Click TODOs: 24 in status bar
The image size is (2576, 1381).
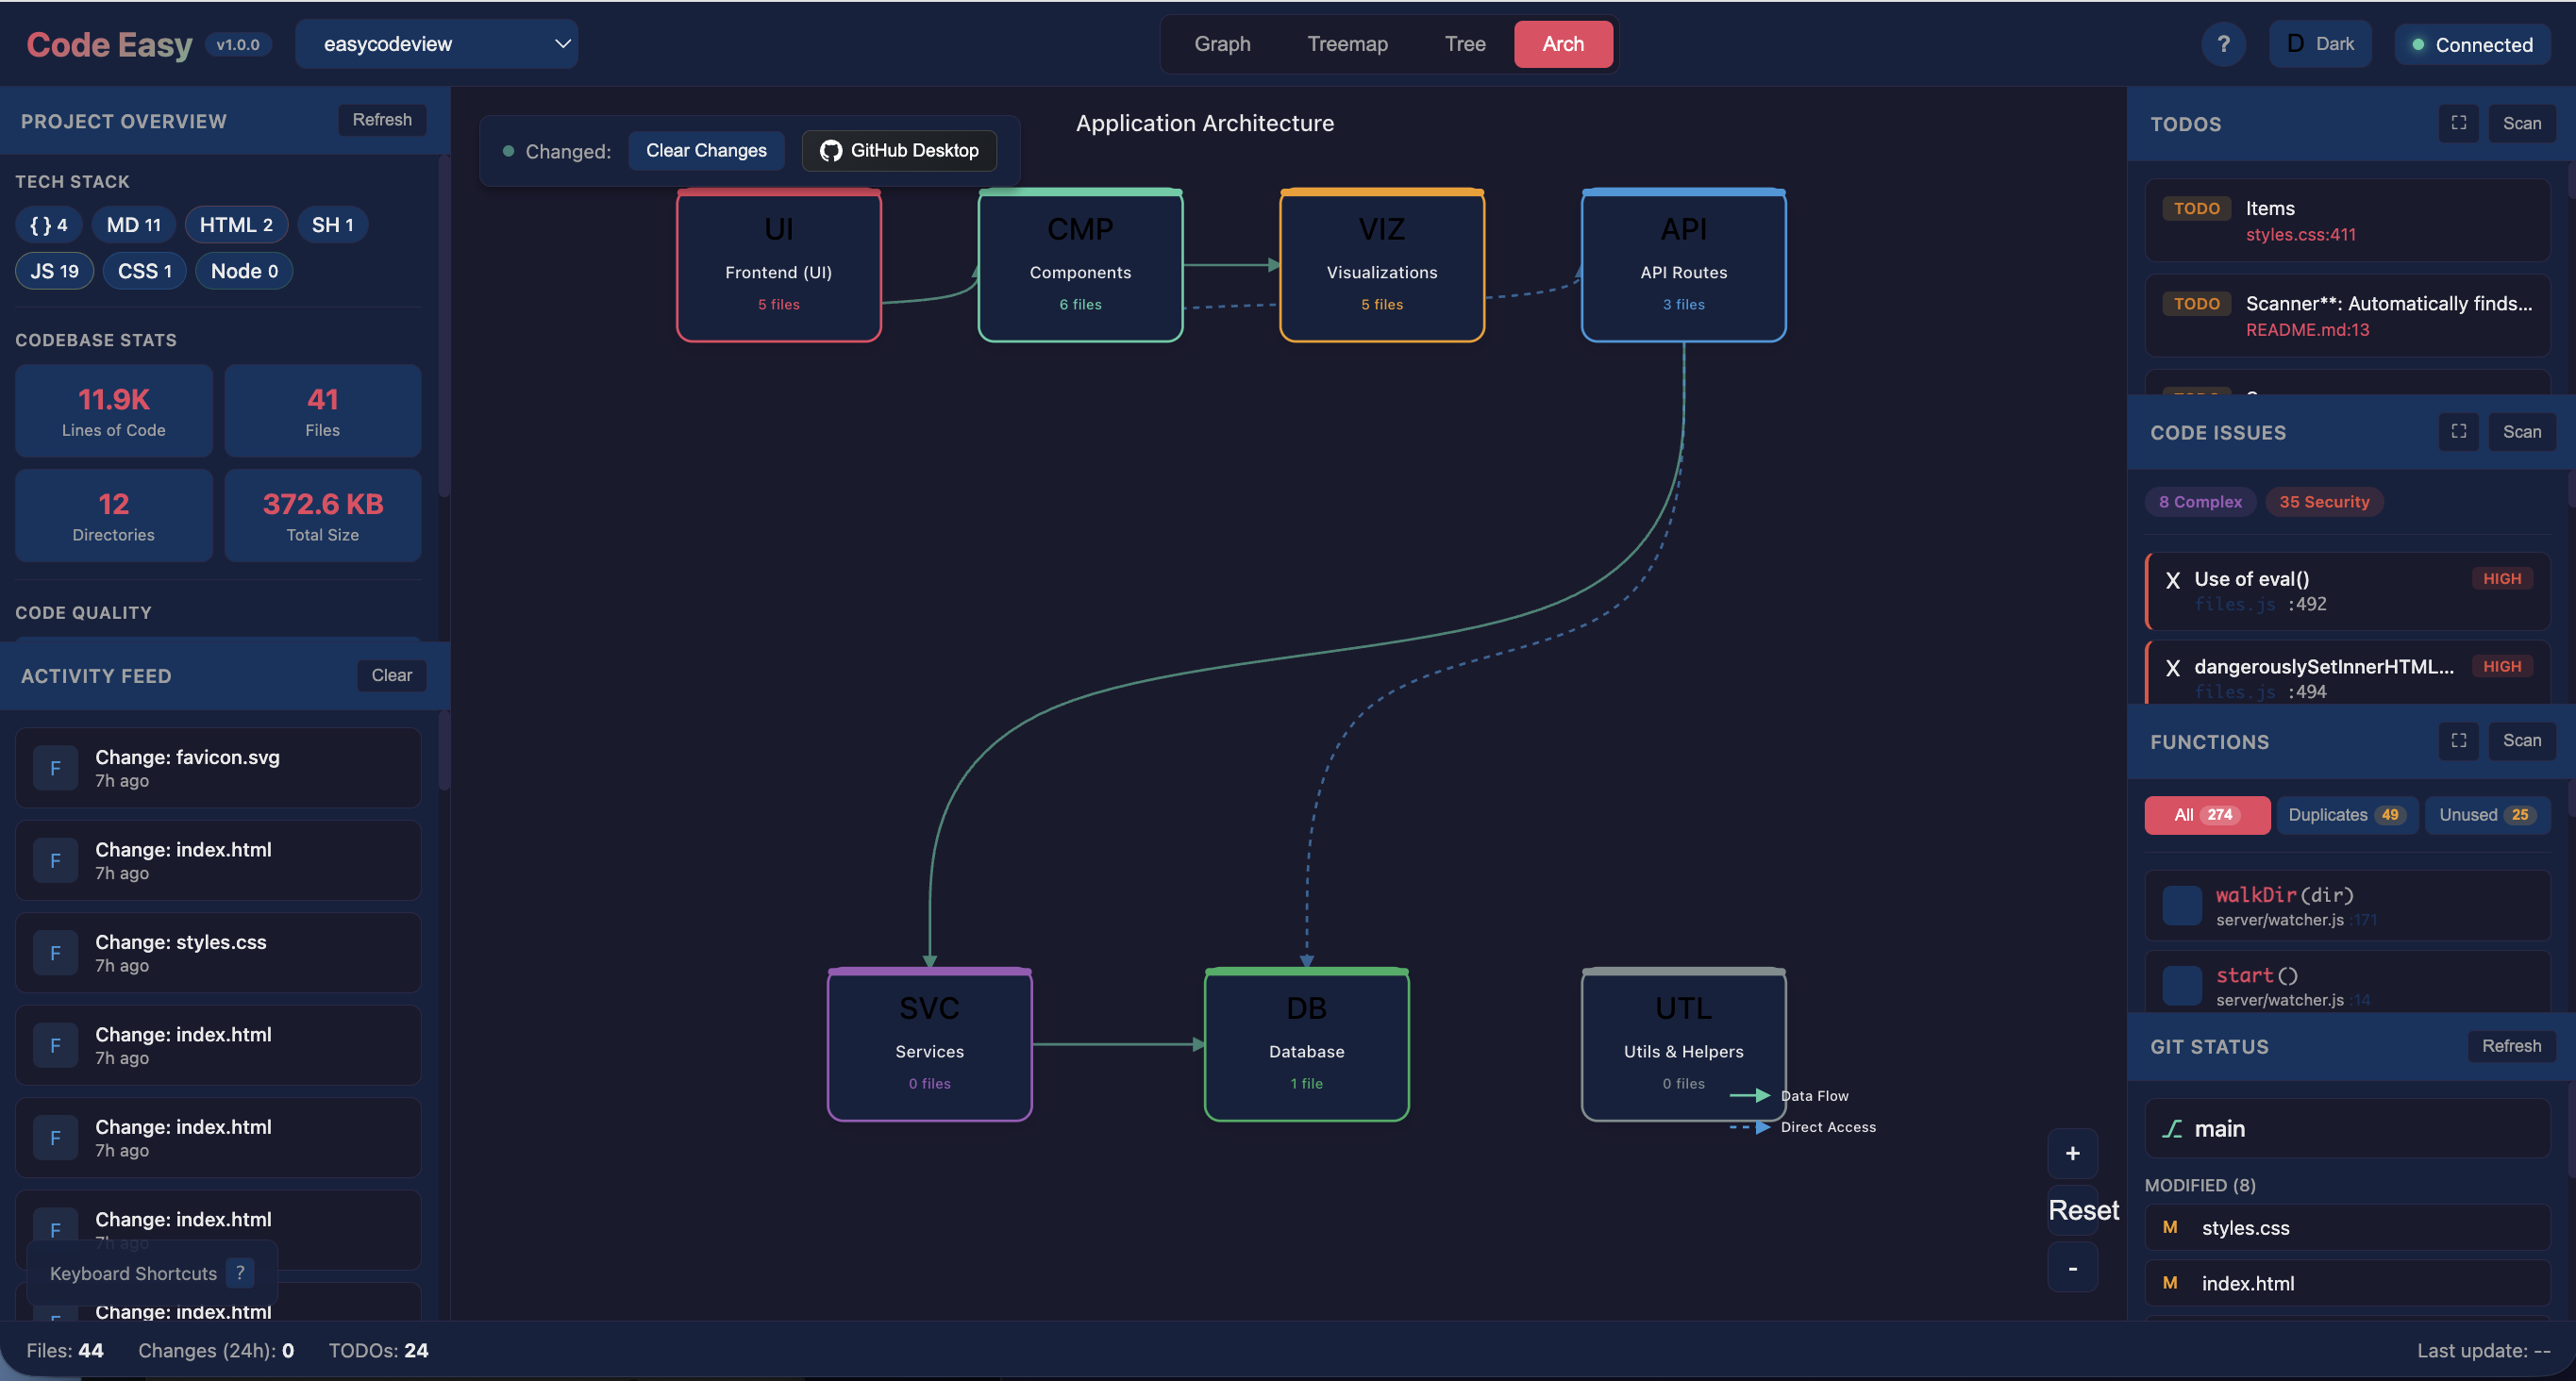pyautogui.click(x=378, y=1350)
